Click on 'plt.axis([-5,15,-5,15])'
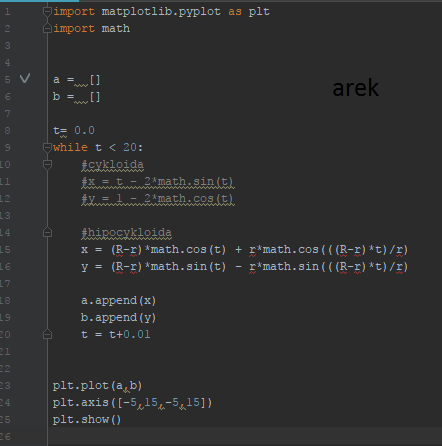442x446 pixels. 132,403
